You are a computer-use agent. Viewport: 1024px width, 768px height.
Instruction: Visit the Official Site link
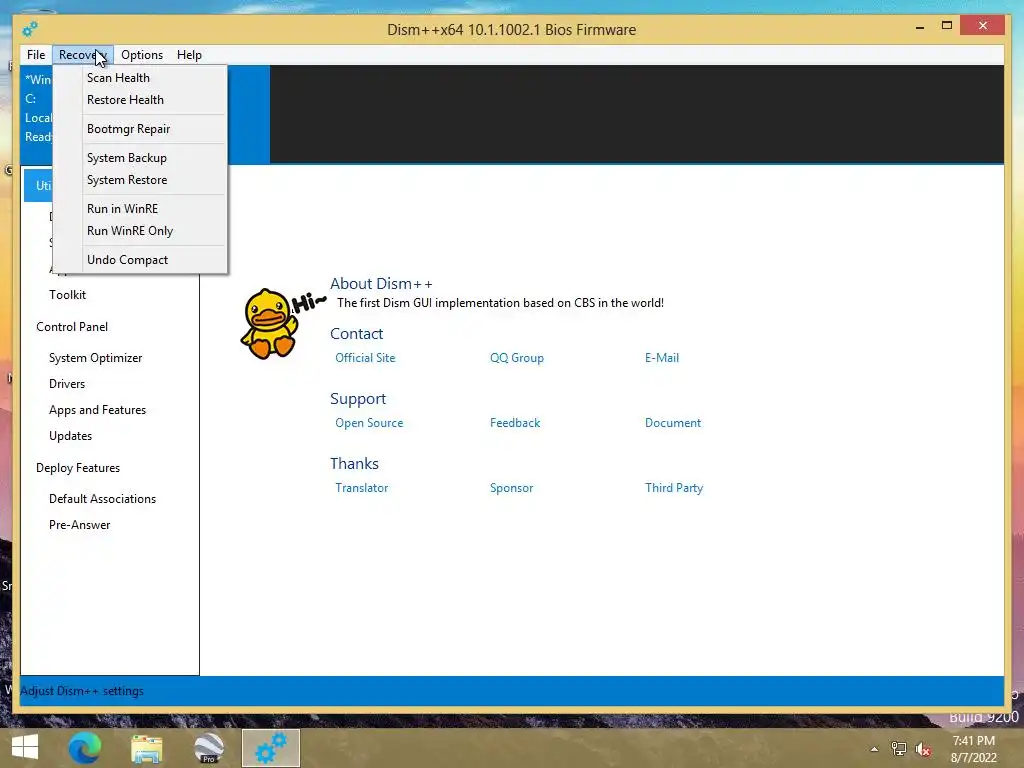365,358
